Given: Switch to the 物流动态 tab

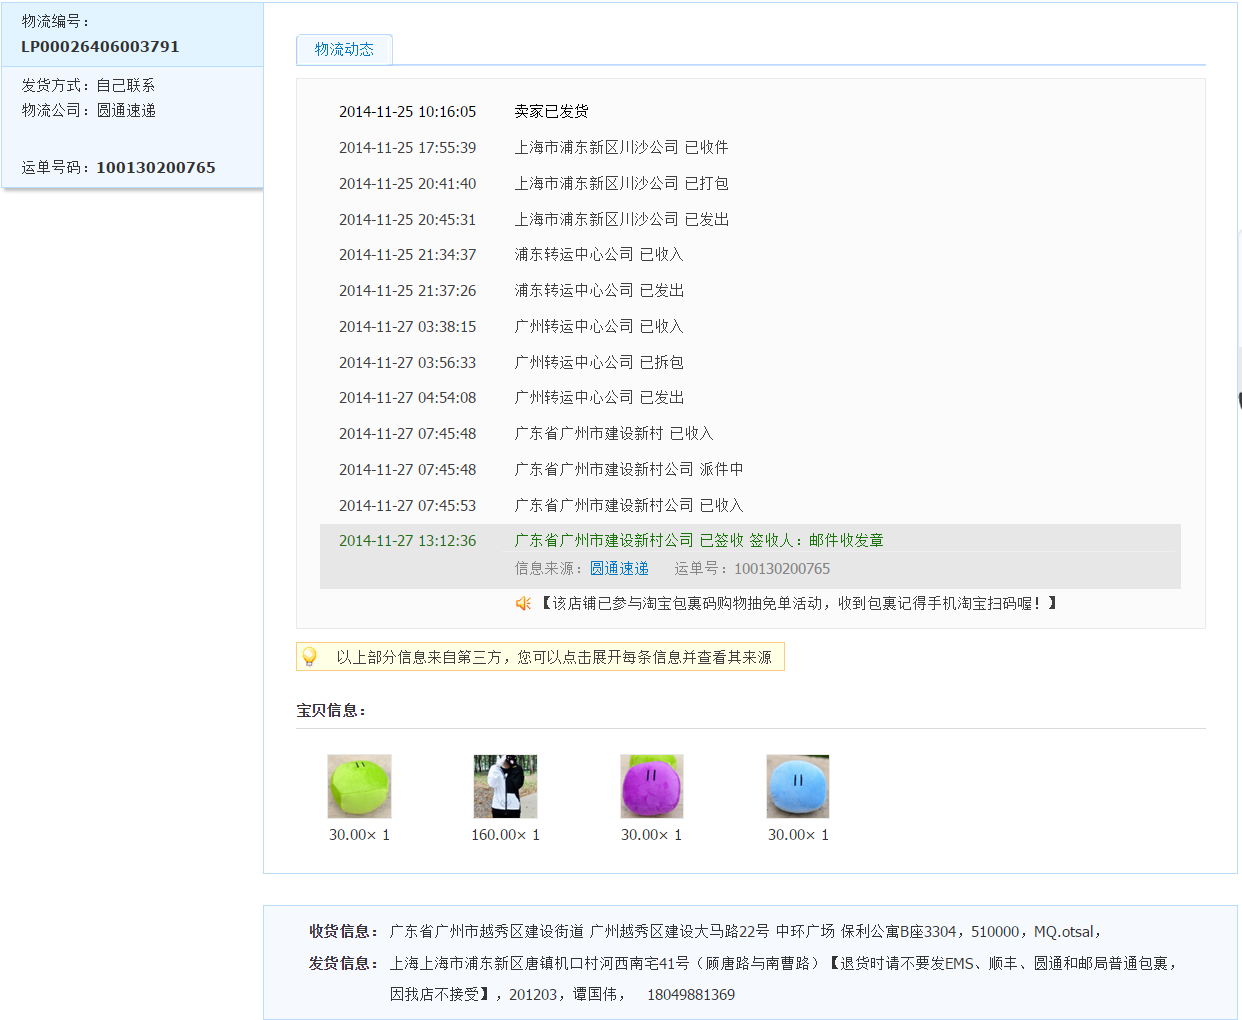Looking at the screenshot, I should [x=344, y=49].
